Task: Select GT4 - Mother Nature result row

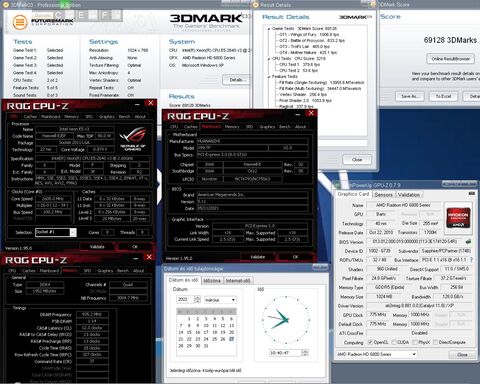Action: click(308, 53)
